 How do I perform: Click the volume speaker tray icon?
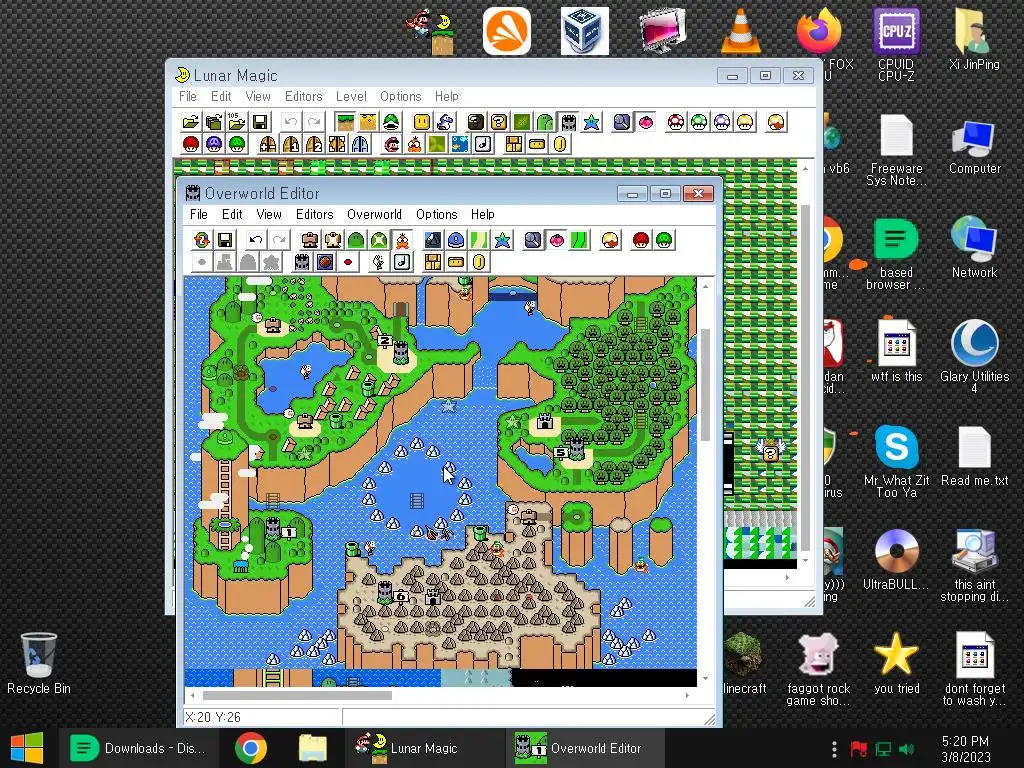click(907, 748)
